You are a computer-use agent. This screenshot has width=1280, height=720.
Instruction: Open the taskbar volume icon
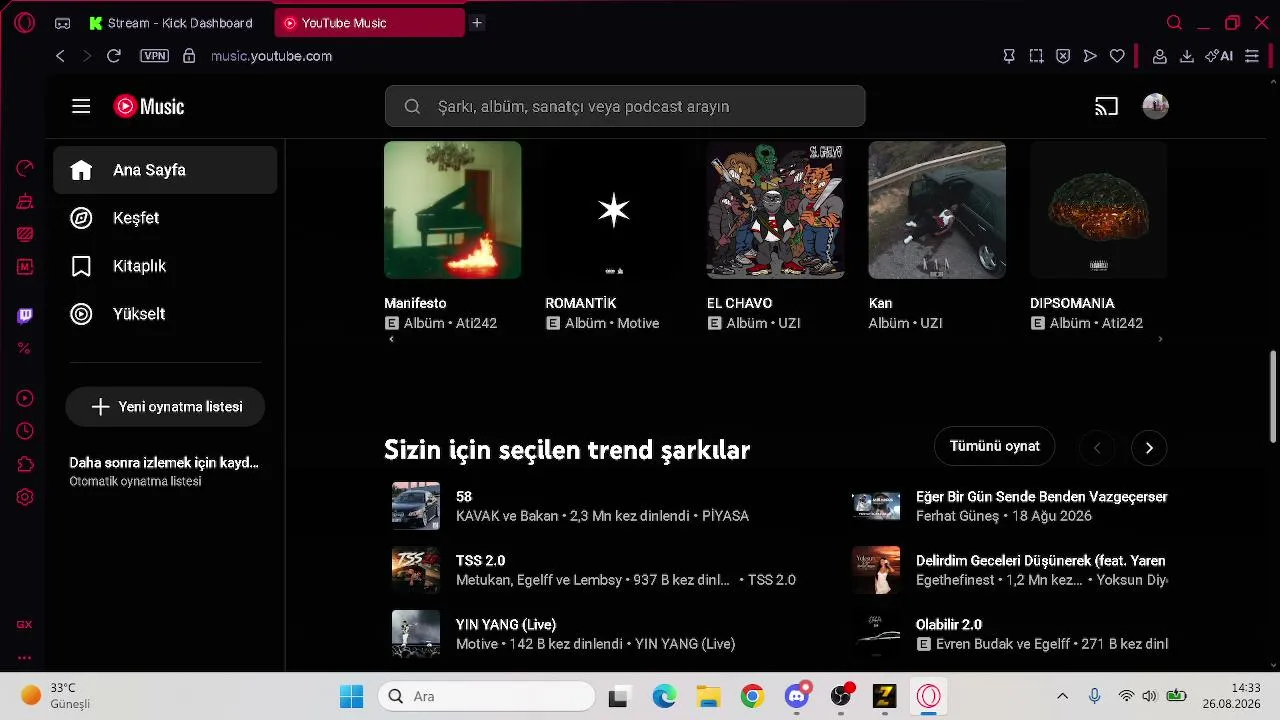point(1149,696)
